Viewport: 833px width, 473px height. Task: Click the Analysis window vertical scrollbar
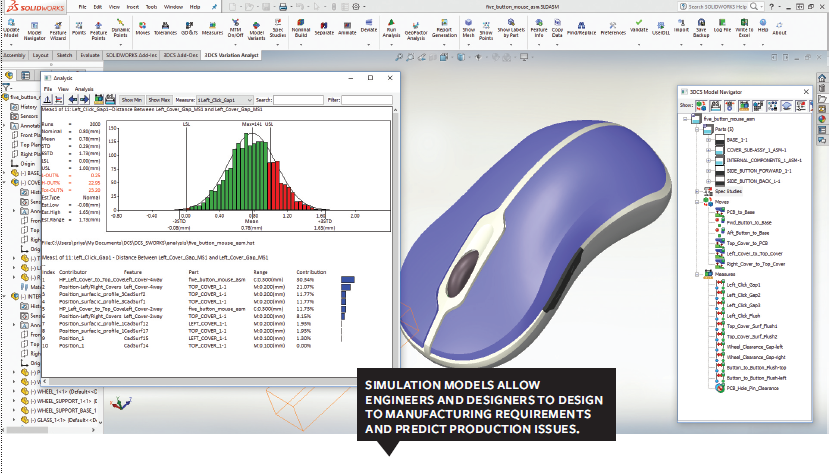pos(395,239)
